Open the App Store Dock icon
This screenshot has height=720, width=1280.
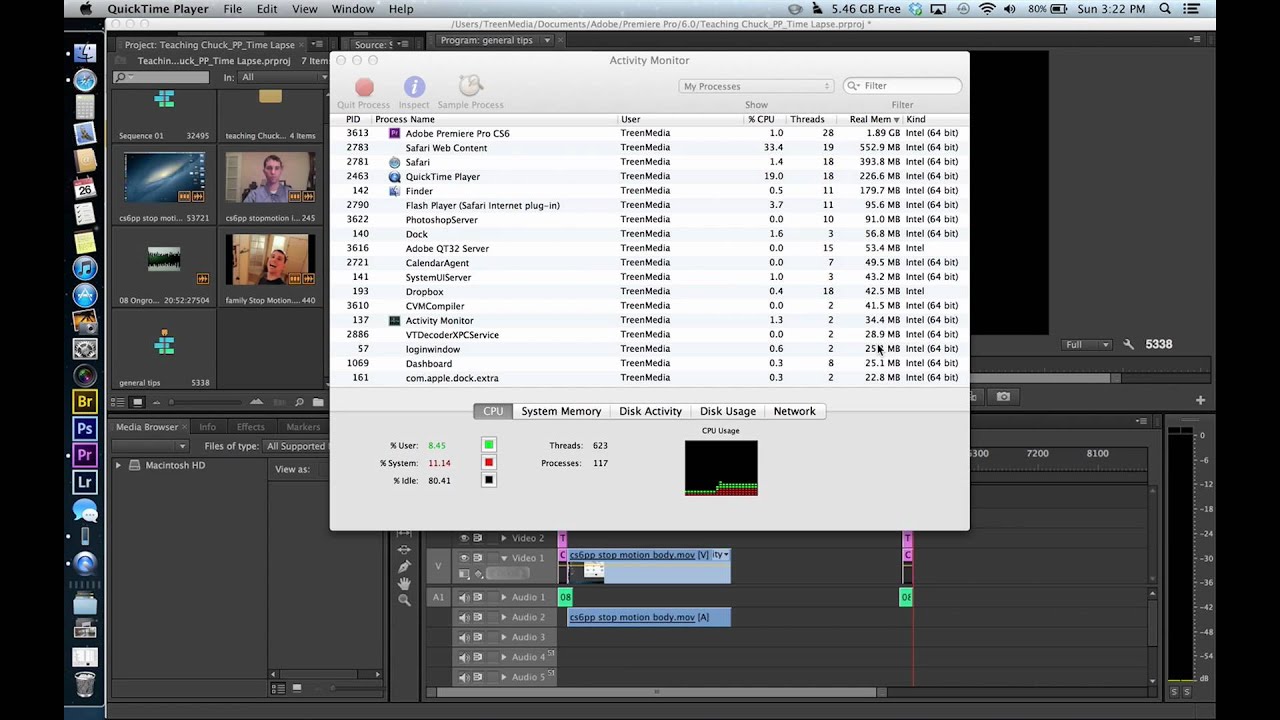85,295
